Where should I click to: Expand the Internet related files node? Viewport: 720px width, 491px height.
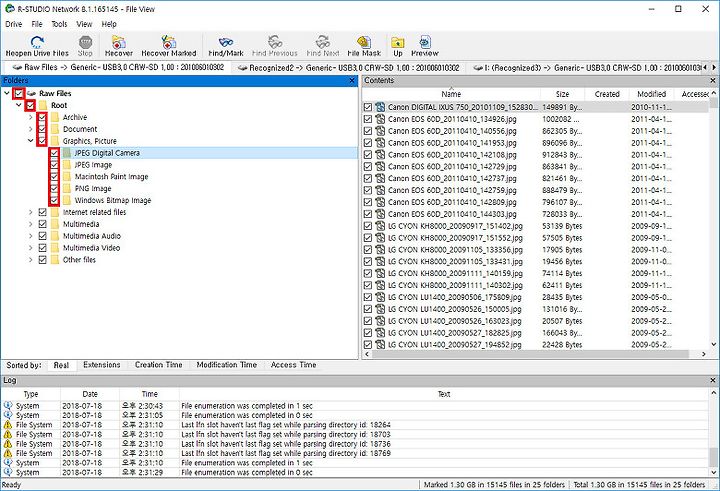click(x=31, y=212)
